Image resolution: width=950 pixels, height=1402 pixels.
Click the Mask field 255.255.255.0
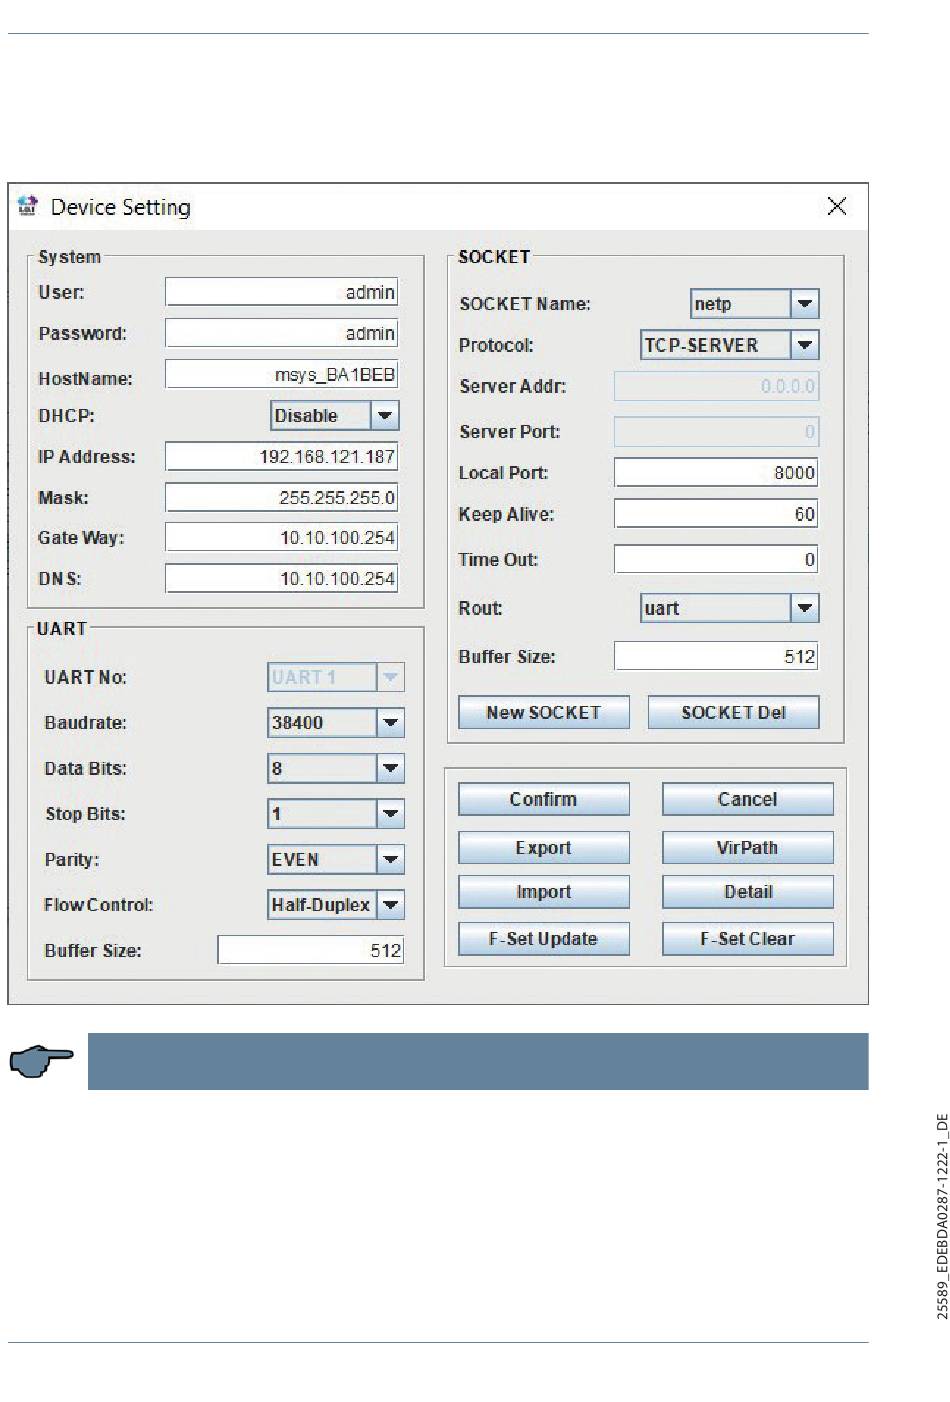281,497
